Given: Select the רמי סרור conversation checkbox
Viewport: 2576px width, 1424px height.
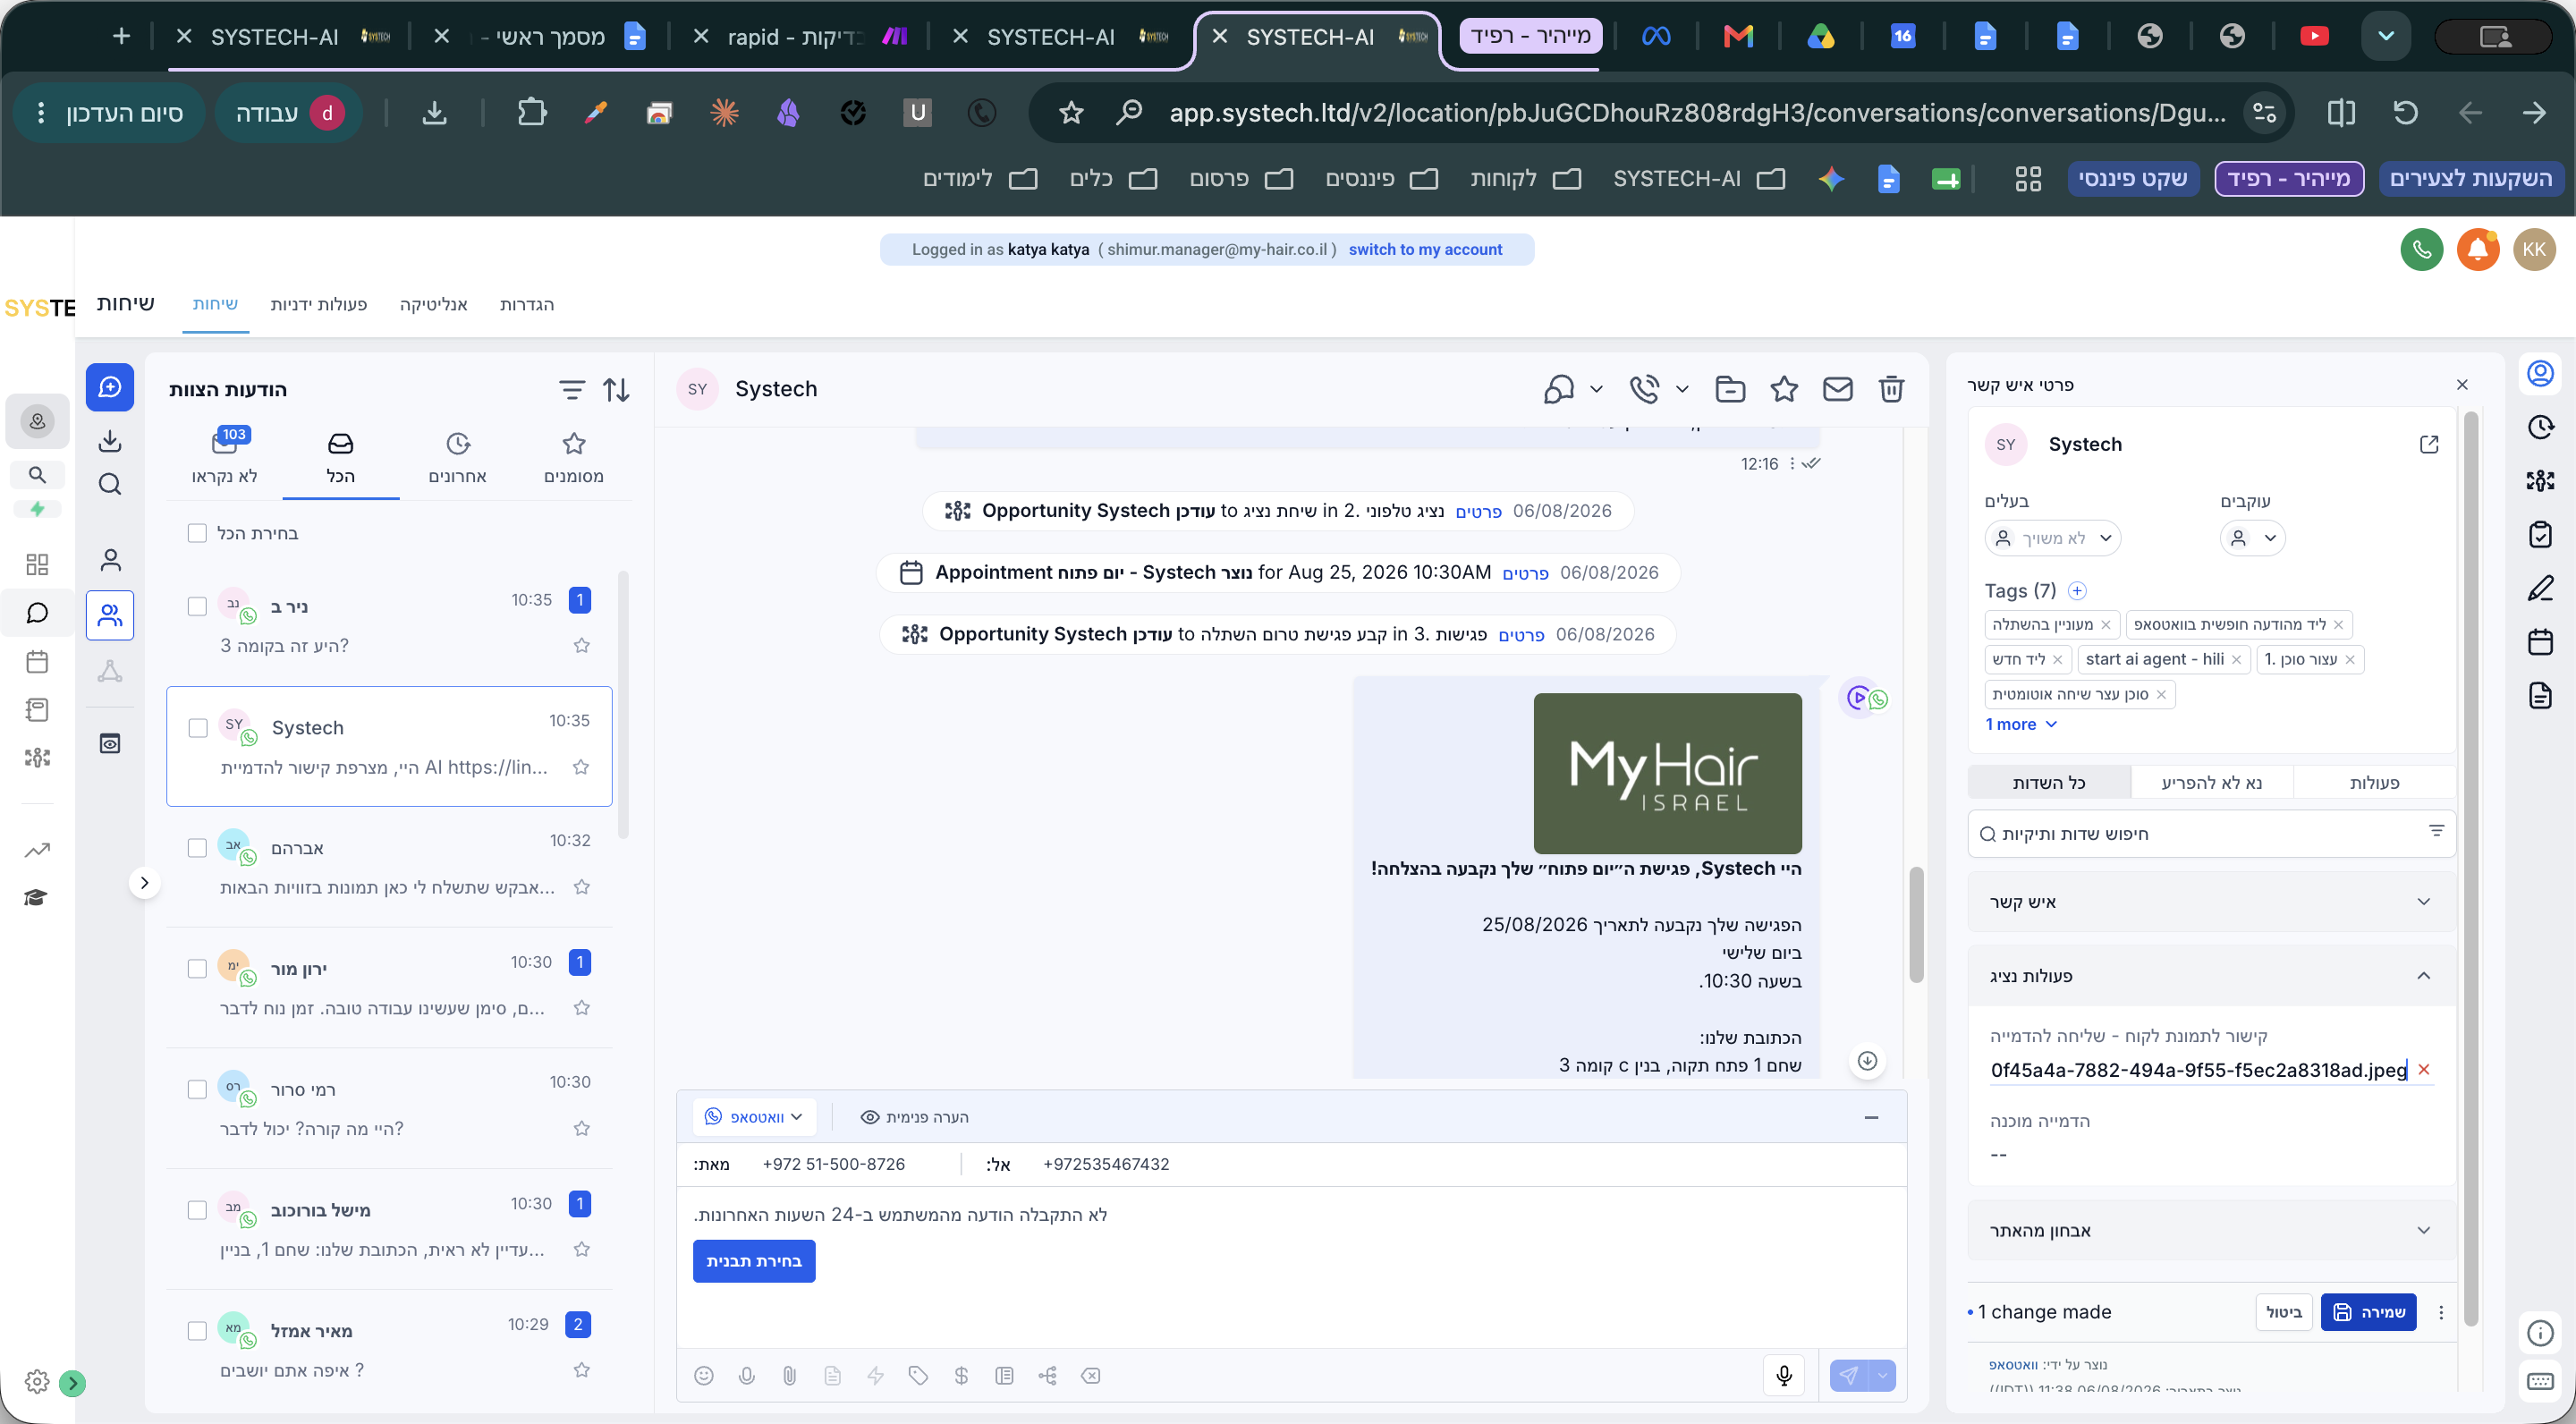Looking at the screenshot, I should coord(197,1089).
